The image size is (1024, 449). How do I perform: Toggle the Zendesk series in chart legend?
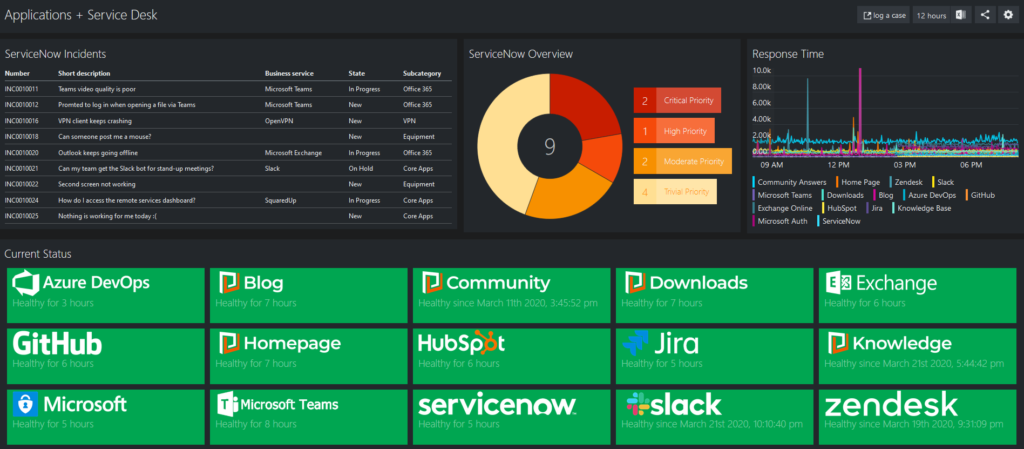click(x=905, y=182)
